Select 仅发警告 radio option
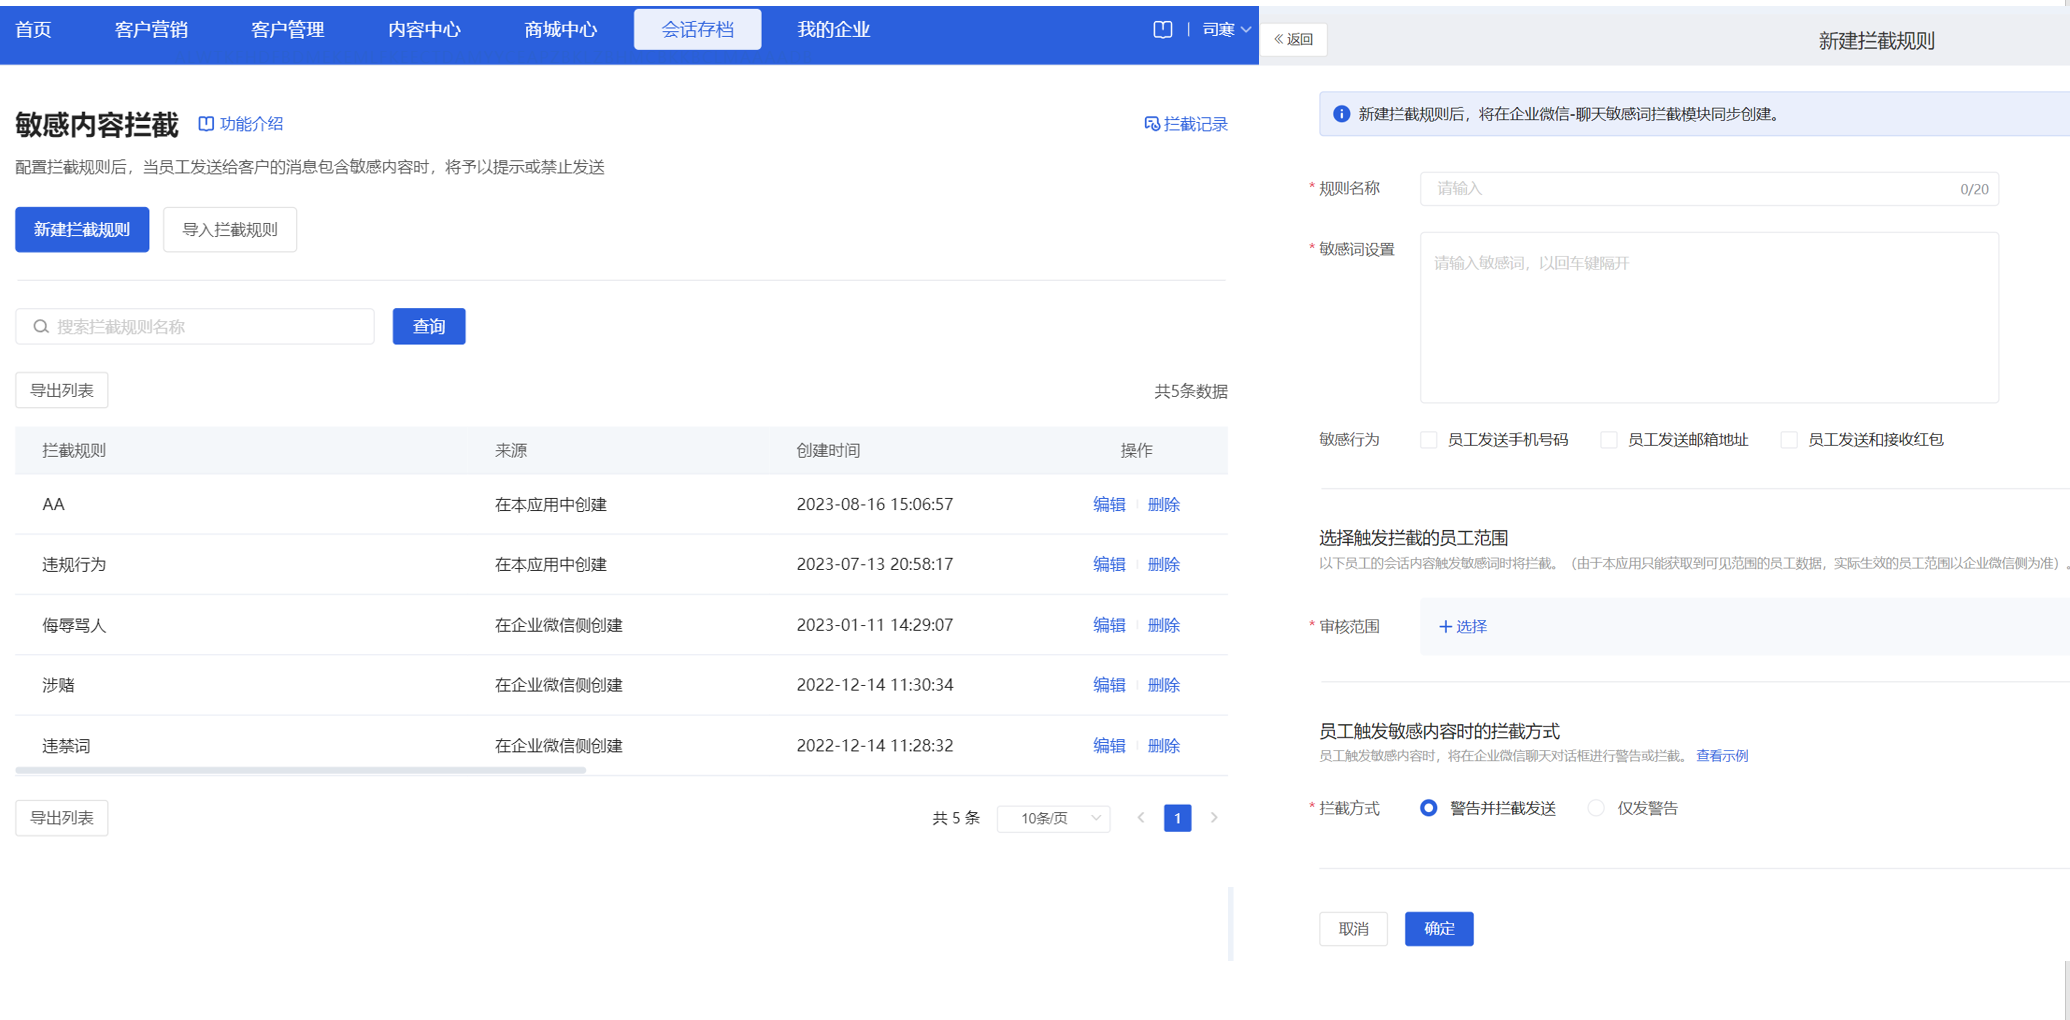Image resolution: width=2070 pixels, height=1020 pixels. coord(1596,808)
